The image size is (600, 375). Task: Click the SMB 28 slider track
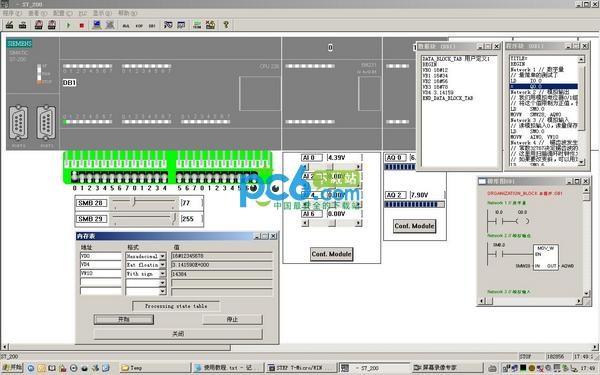144,202
